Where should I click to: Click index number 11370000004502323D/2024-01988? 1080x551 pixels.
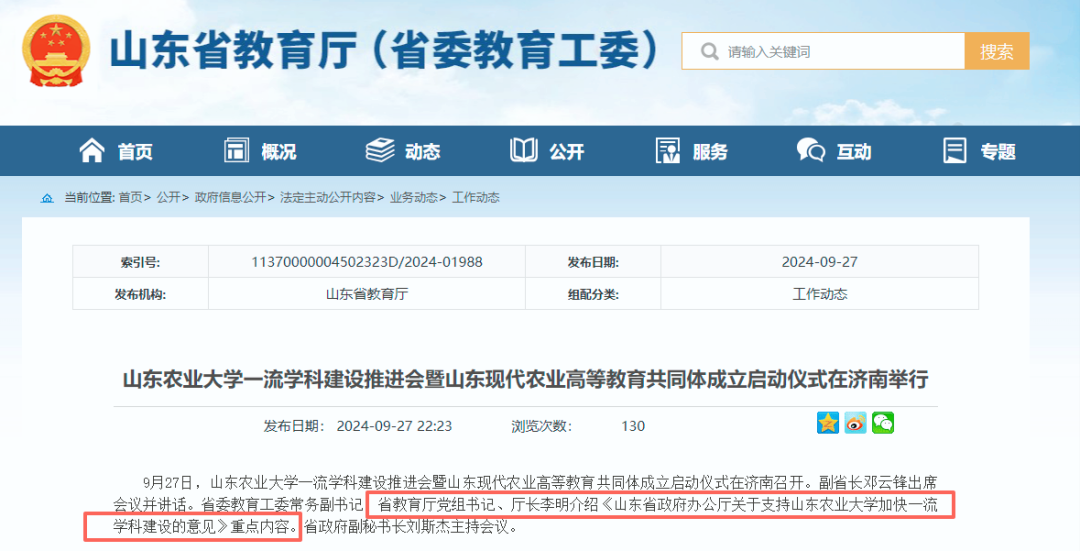coord(366,262)
